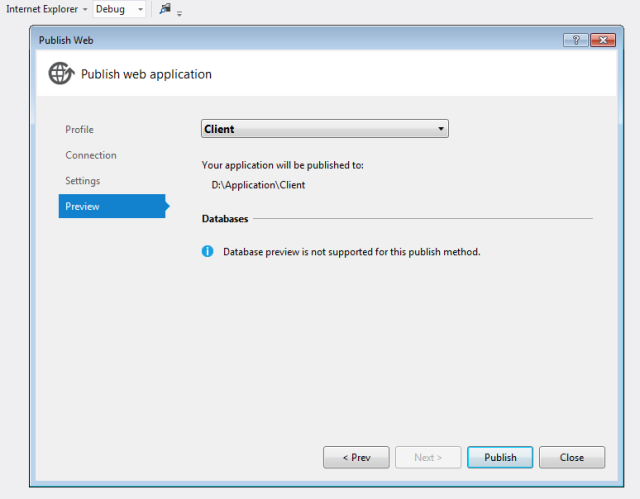The image size is (640, 499).
Task: Select the Profile step
Action: [x=80, y=129]
